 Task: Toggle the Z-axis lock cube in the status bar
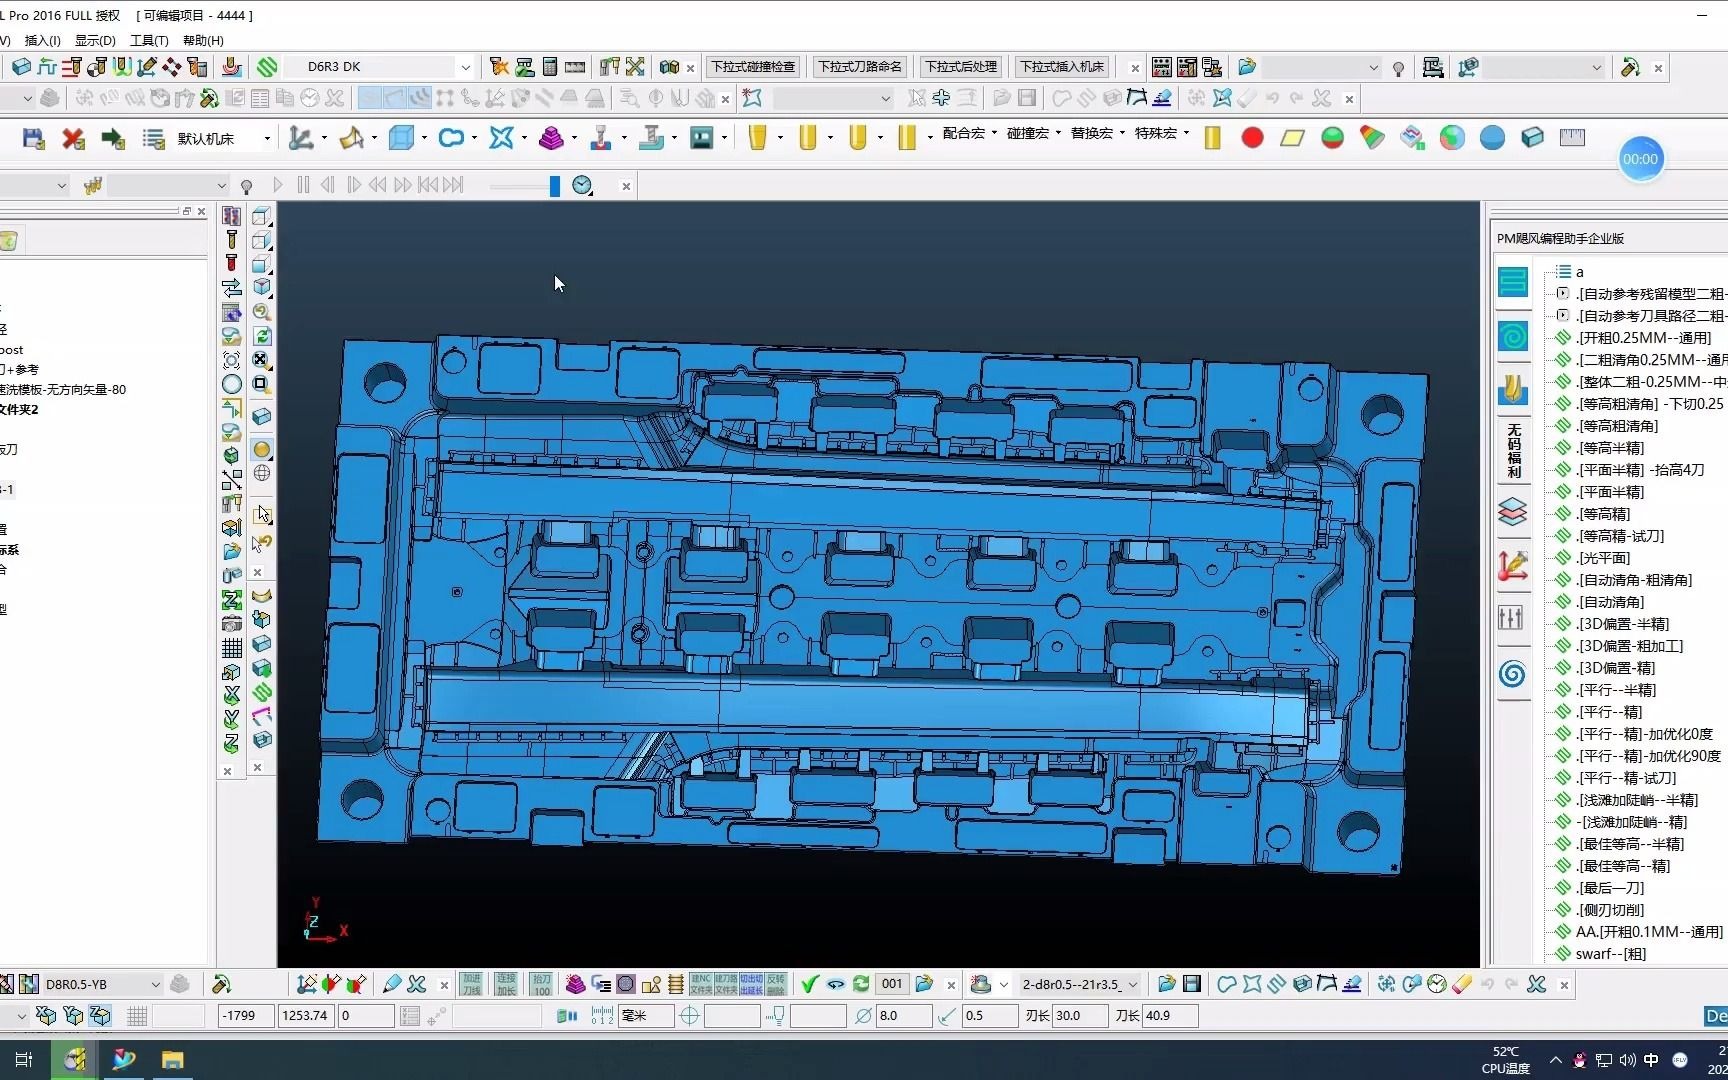click(x=100, y=1016)
